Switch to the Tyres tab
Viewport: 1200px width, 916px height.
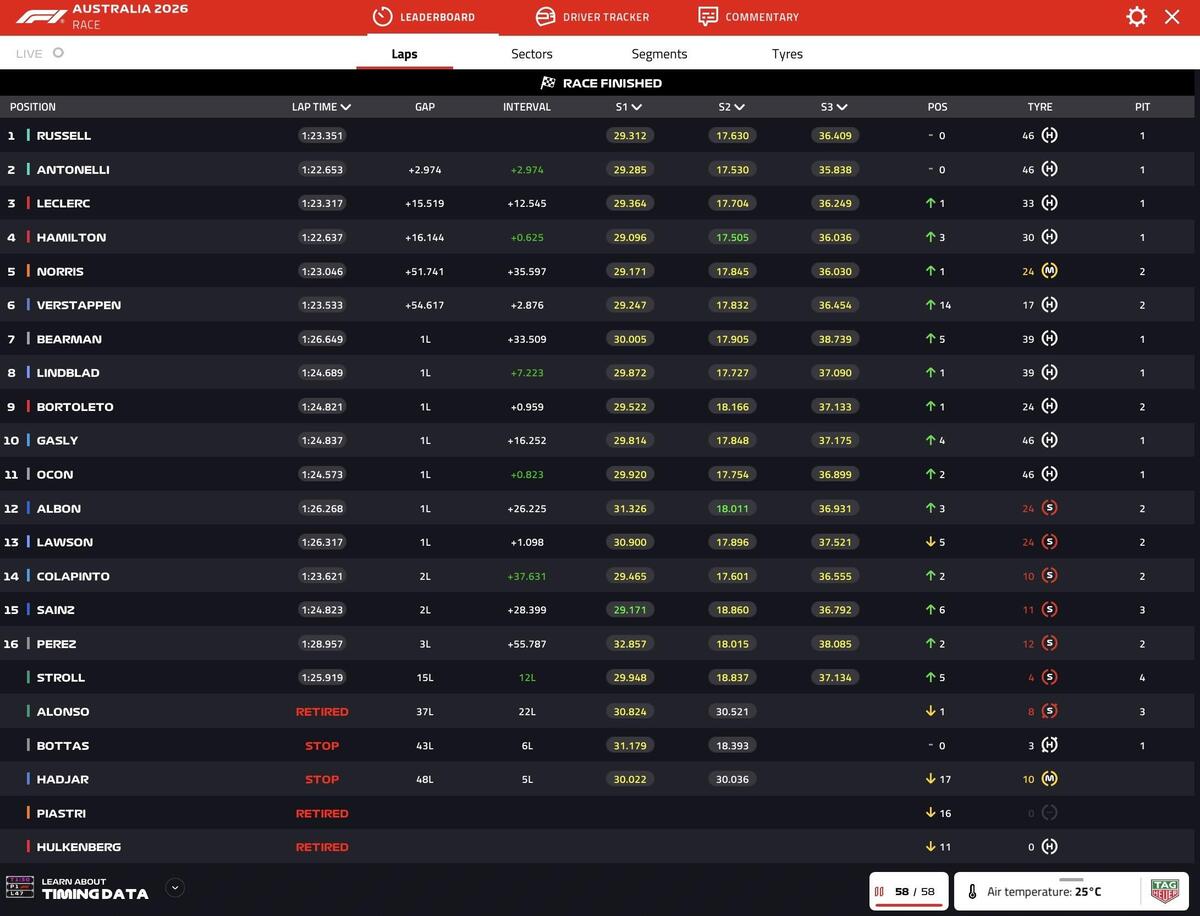(x=787, y=54)
